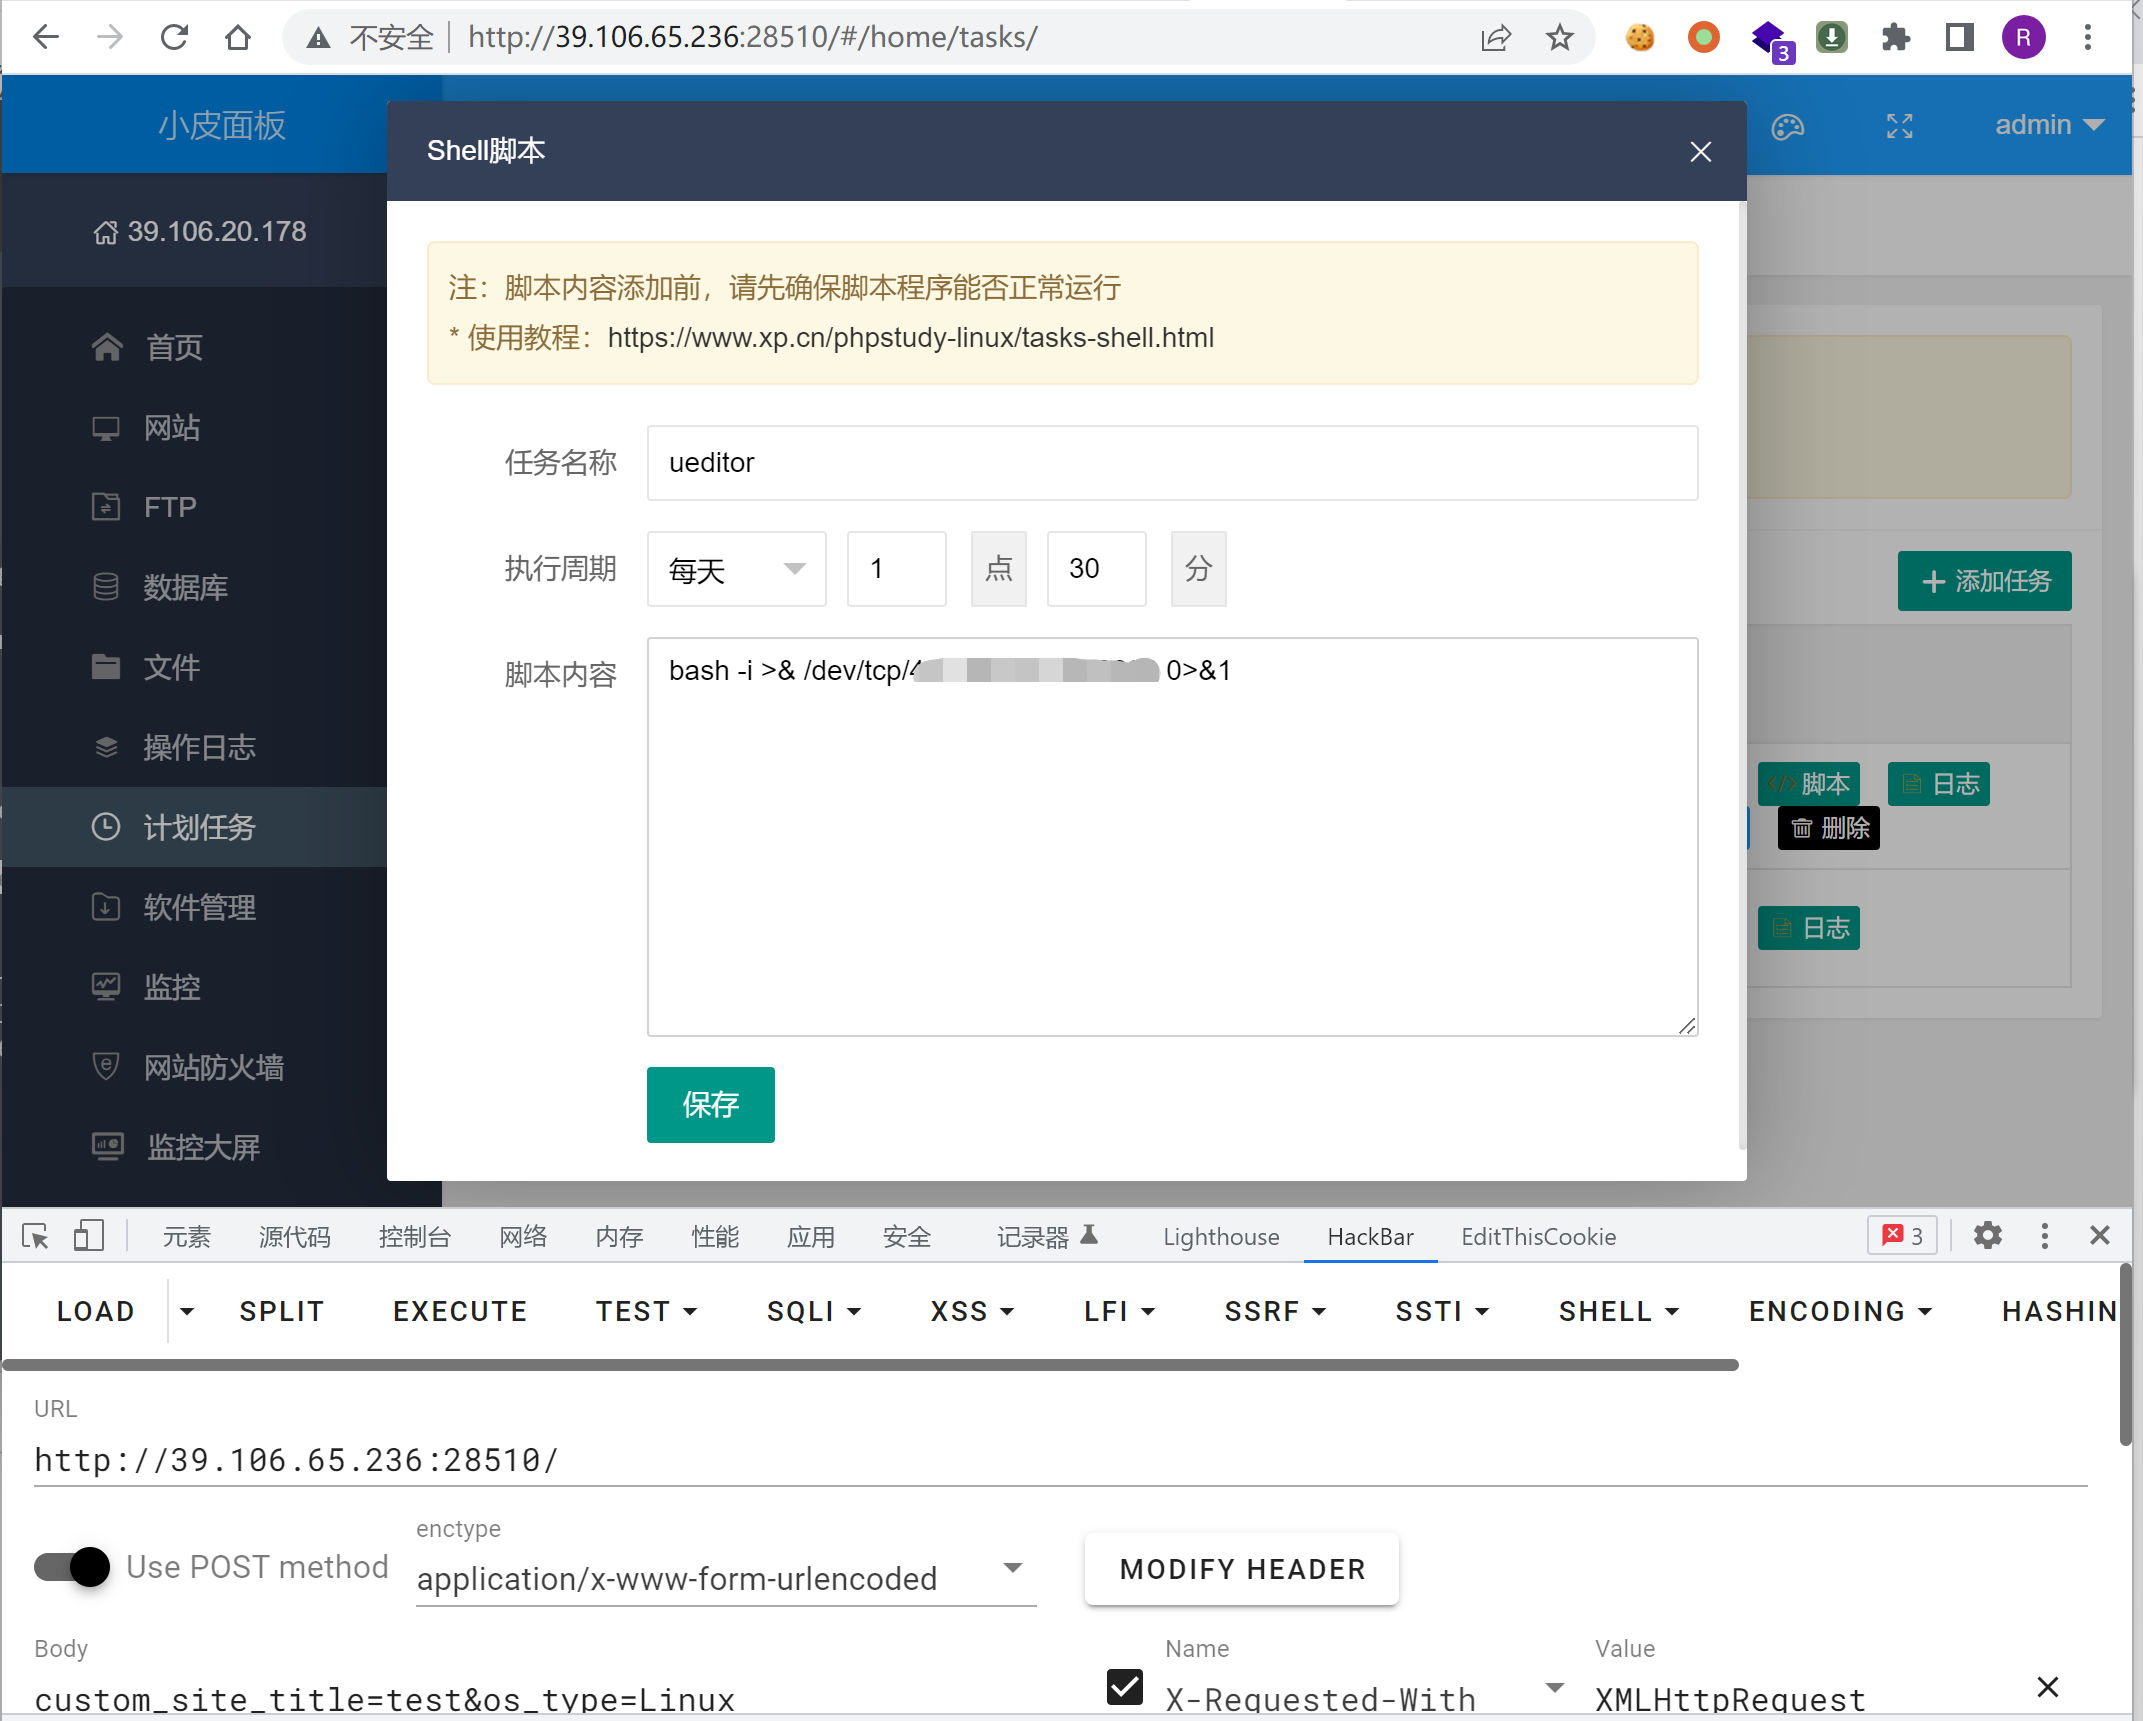Click the browser reload icon
The width and height of the screenshot is (2143, 1721).
tap(175, 38)
